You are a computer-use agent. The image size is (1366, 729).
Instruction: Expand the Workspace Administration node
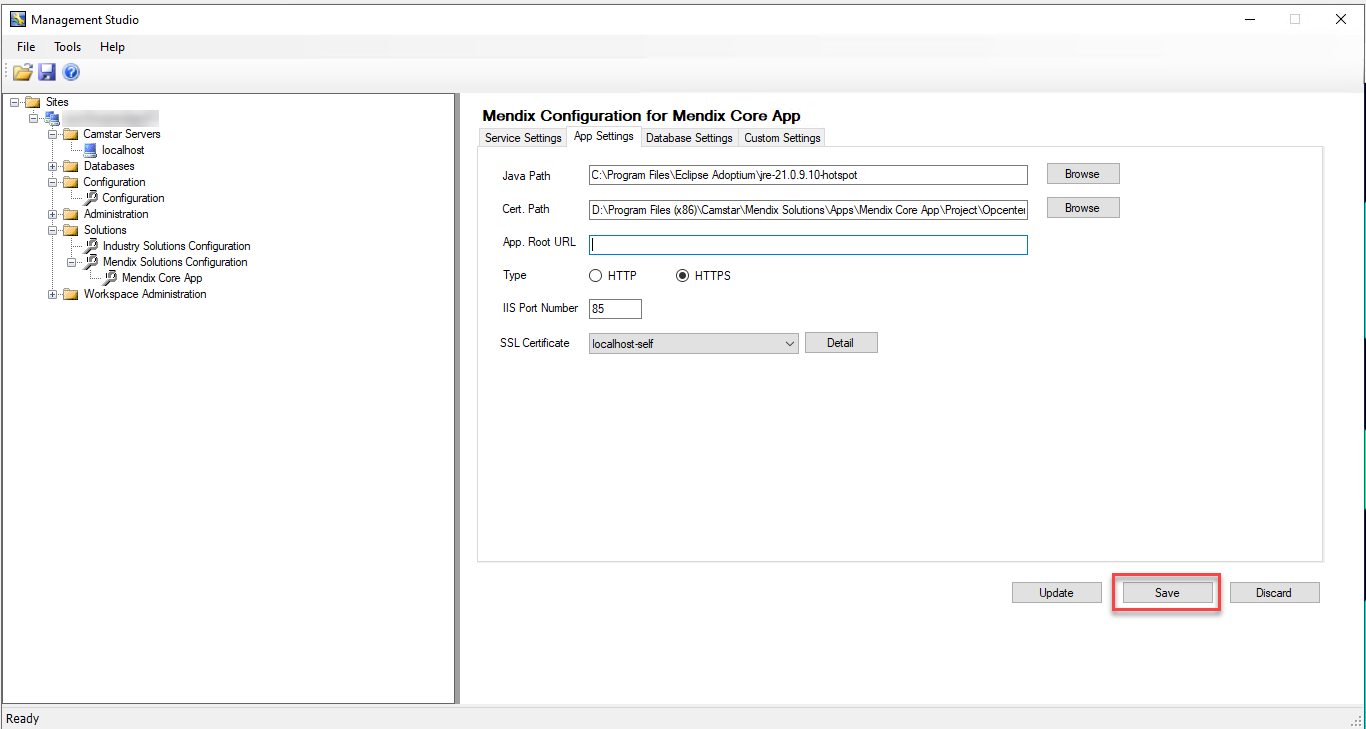(53, 294)
